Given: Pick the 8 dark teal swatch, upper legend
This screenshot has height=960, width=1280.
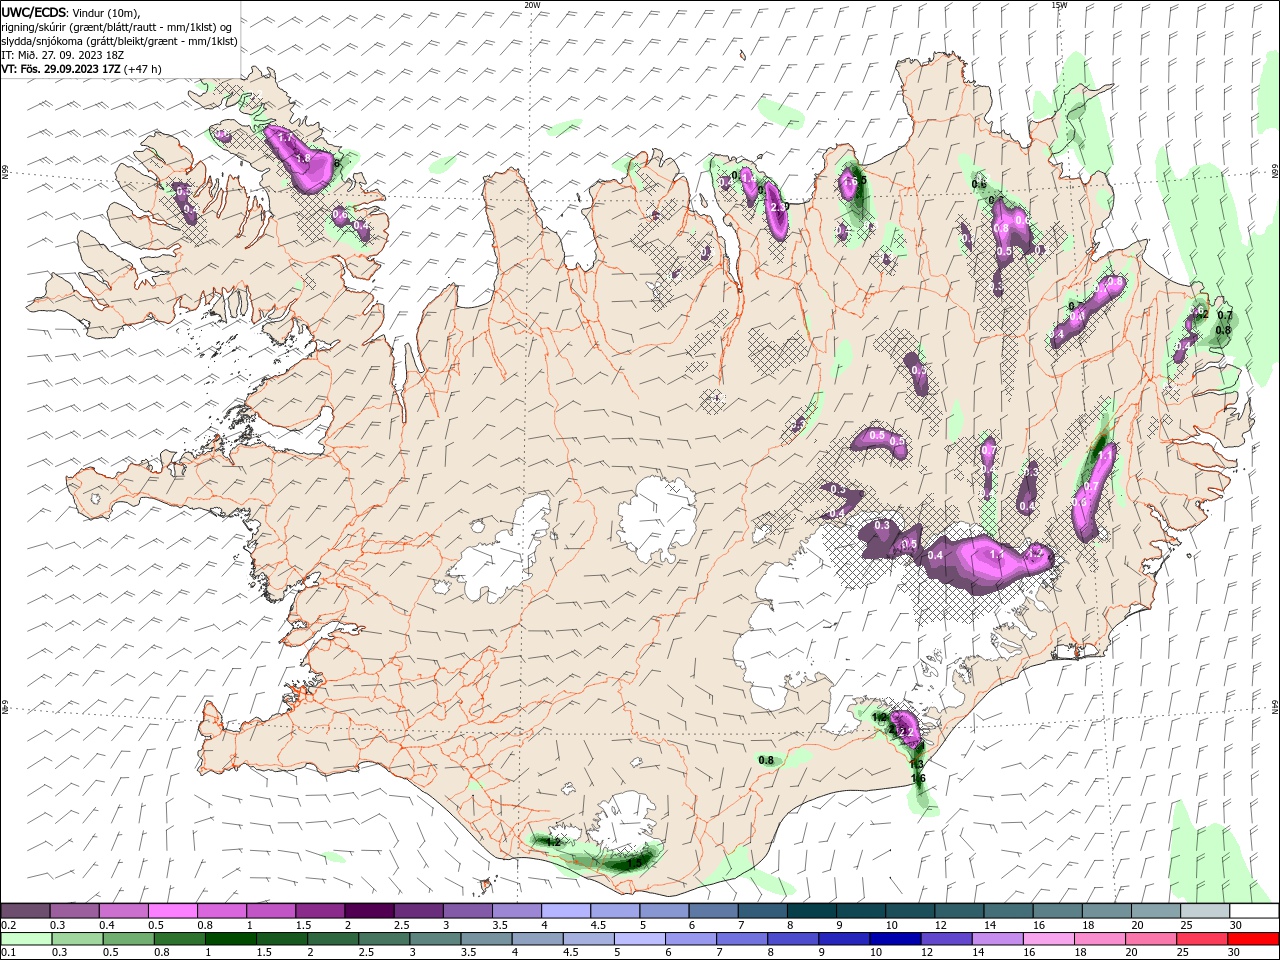Looking at the screenshot, I should pos(811,911).
